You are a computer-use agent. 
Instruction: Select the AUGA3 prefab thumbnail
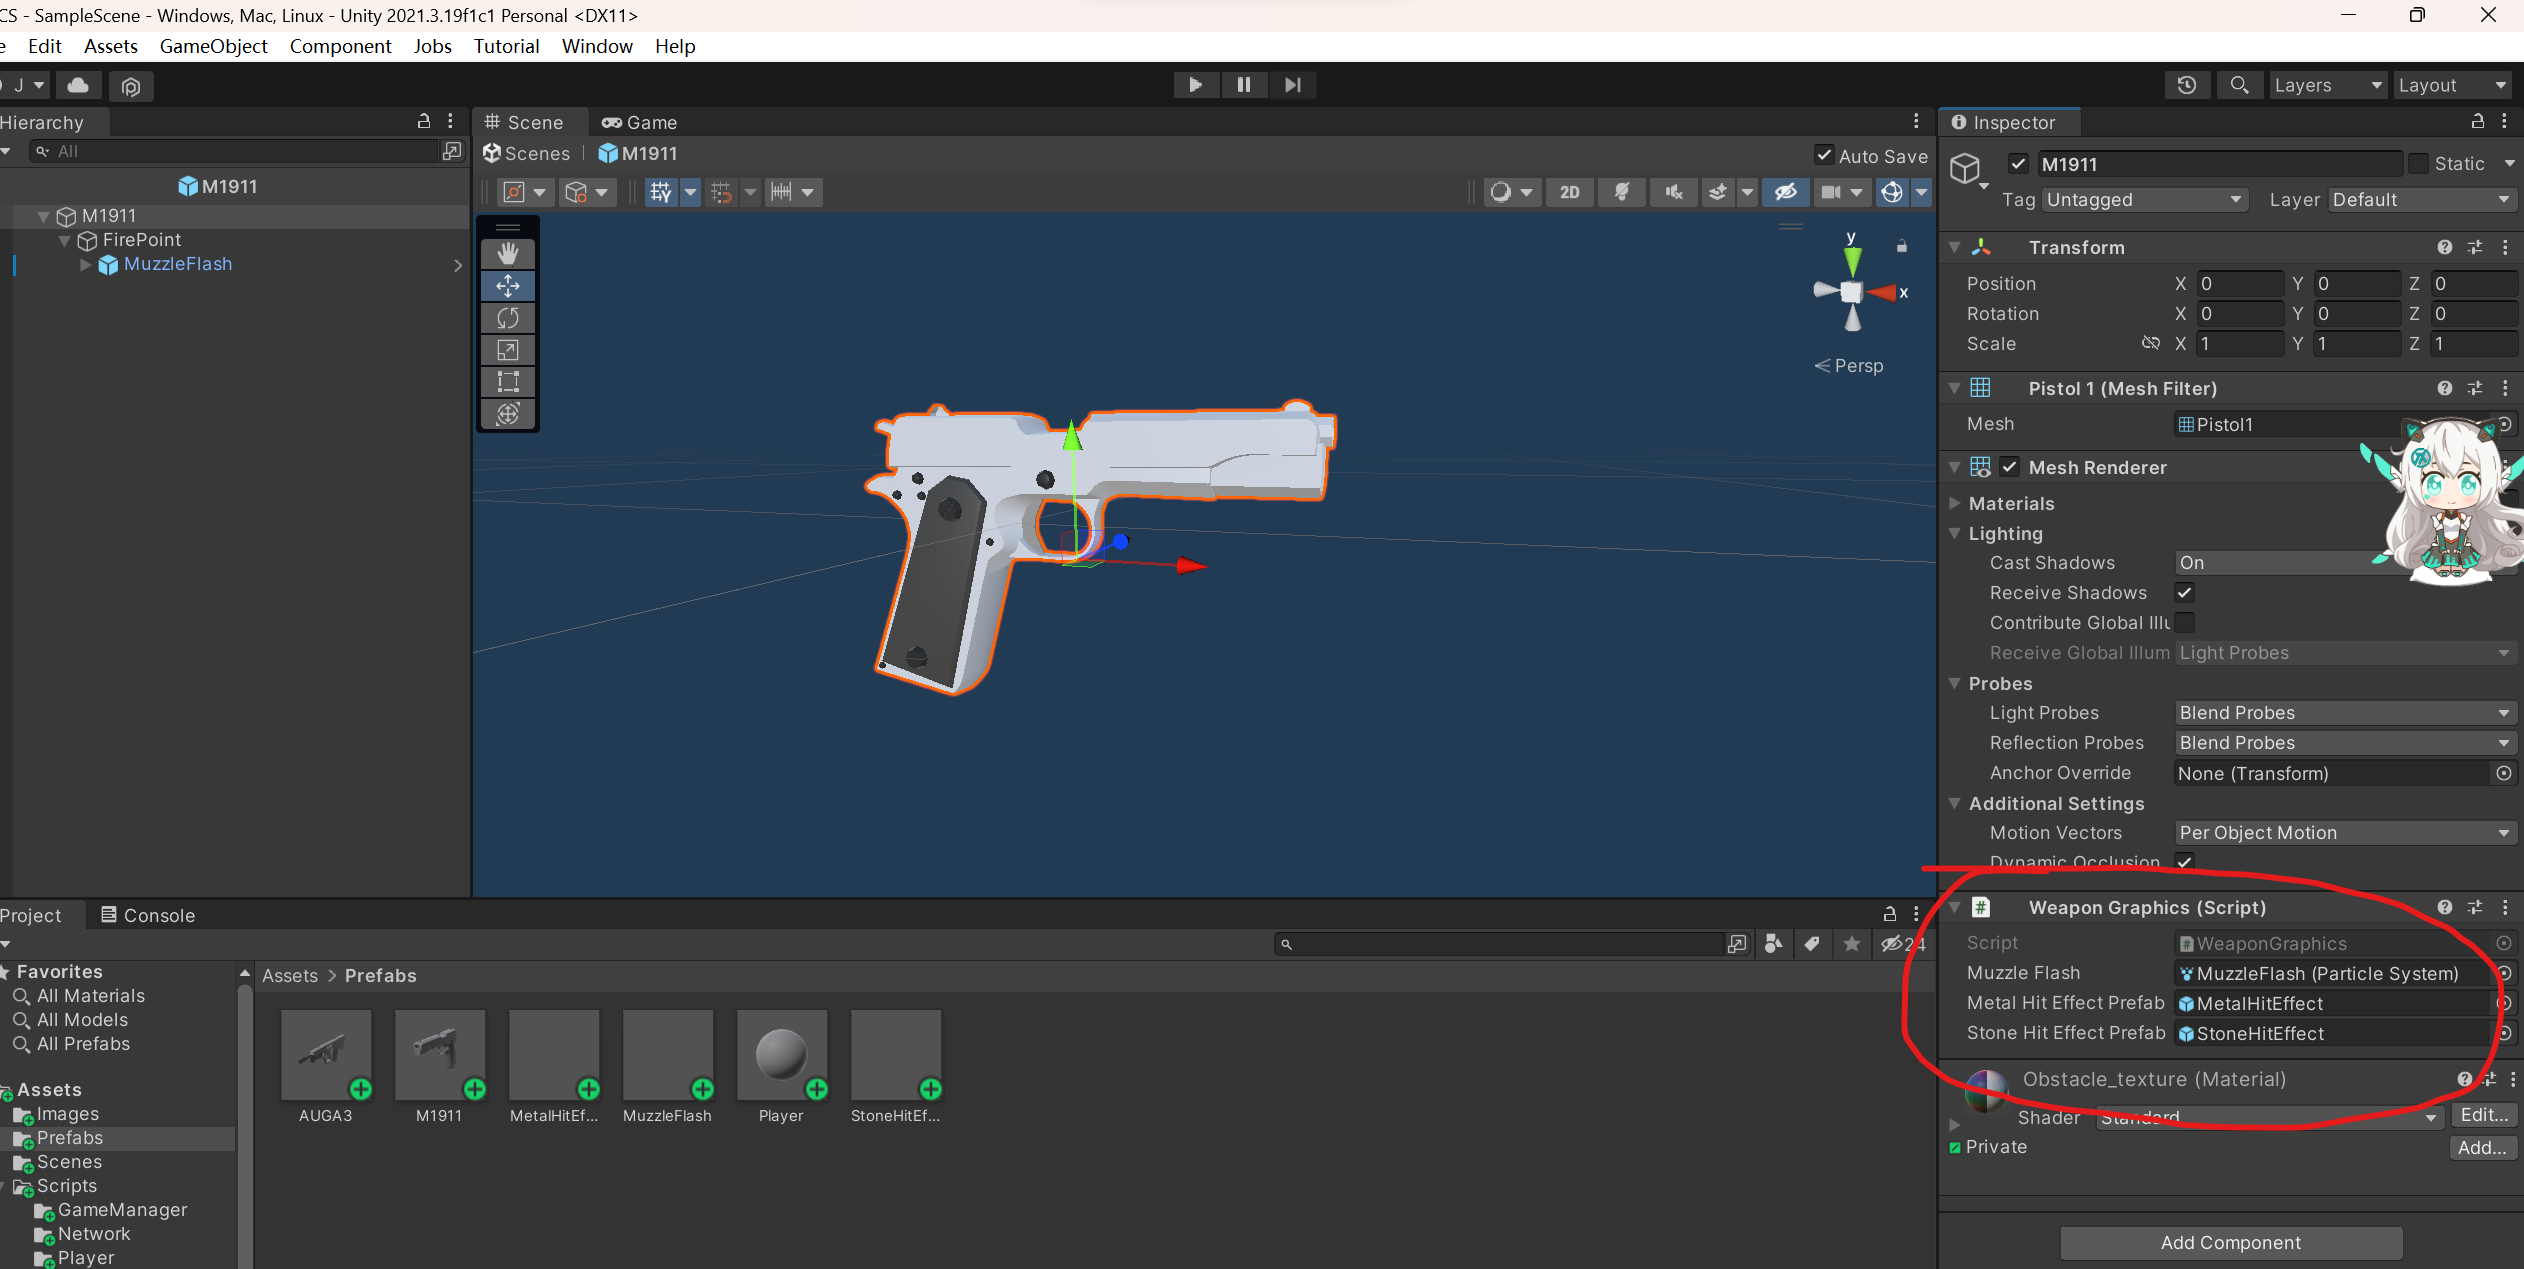coord(326,1055)
